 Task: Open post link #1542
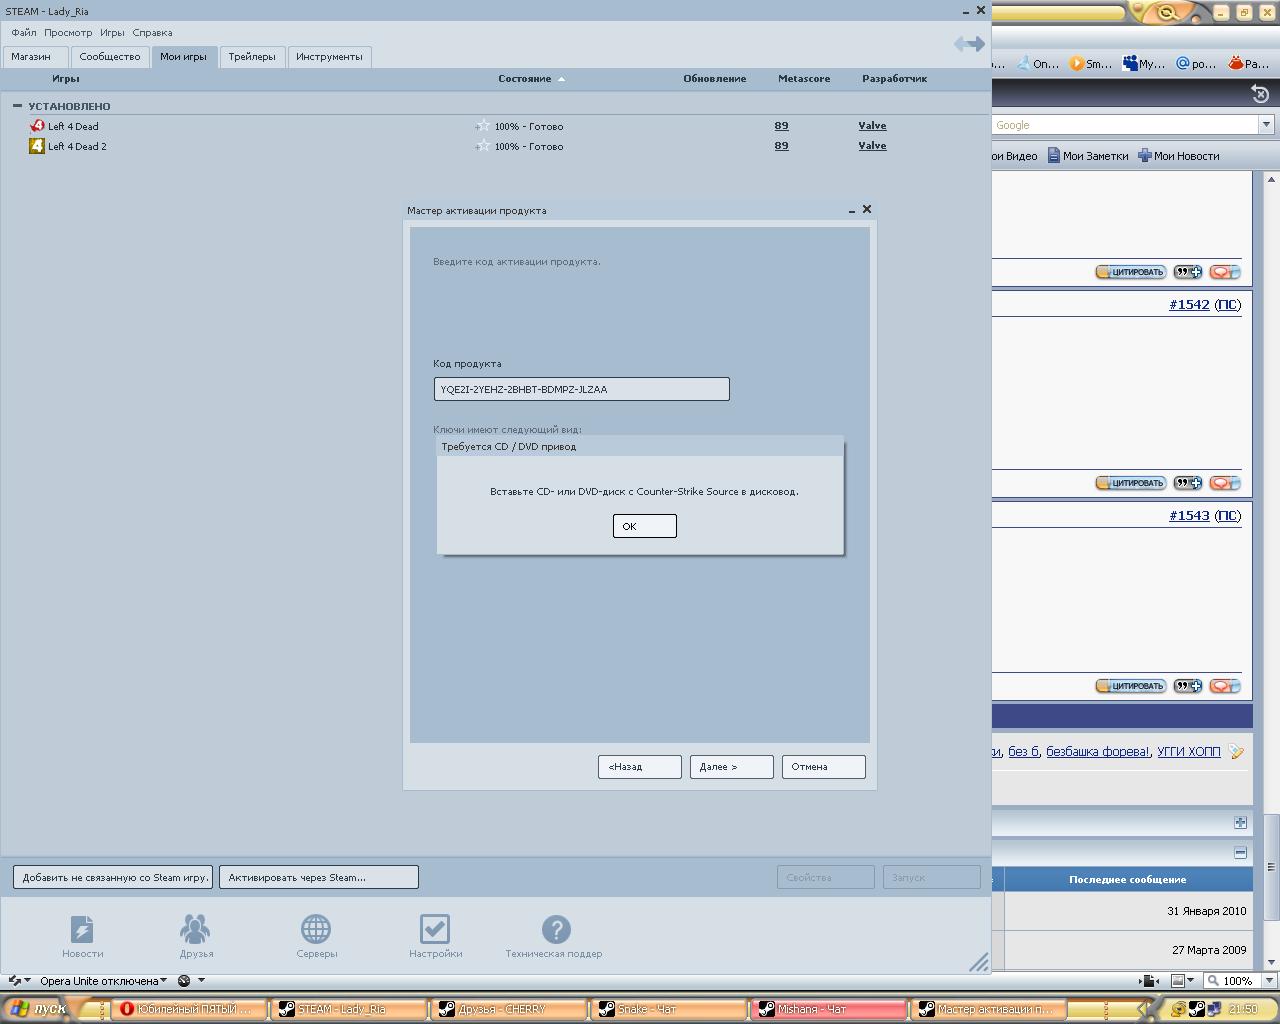coord(1189,305)
